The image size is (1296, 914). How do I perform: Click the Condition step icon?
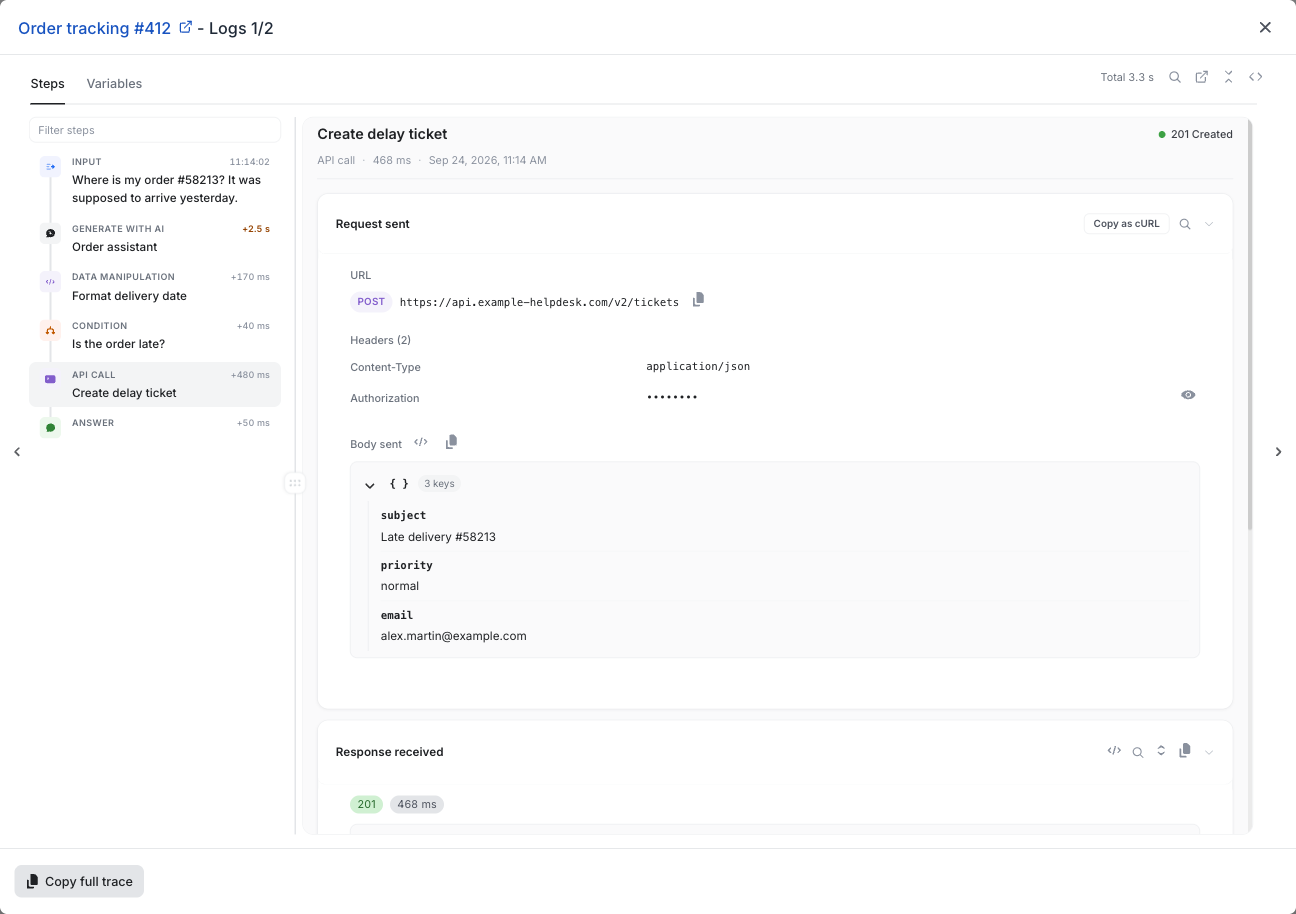pyautogui.click(x=50, y=330)
